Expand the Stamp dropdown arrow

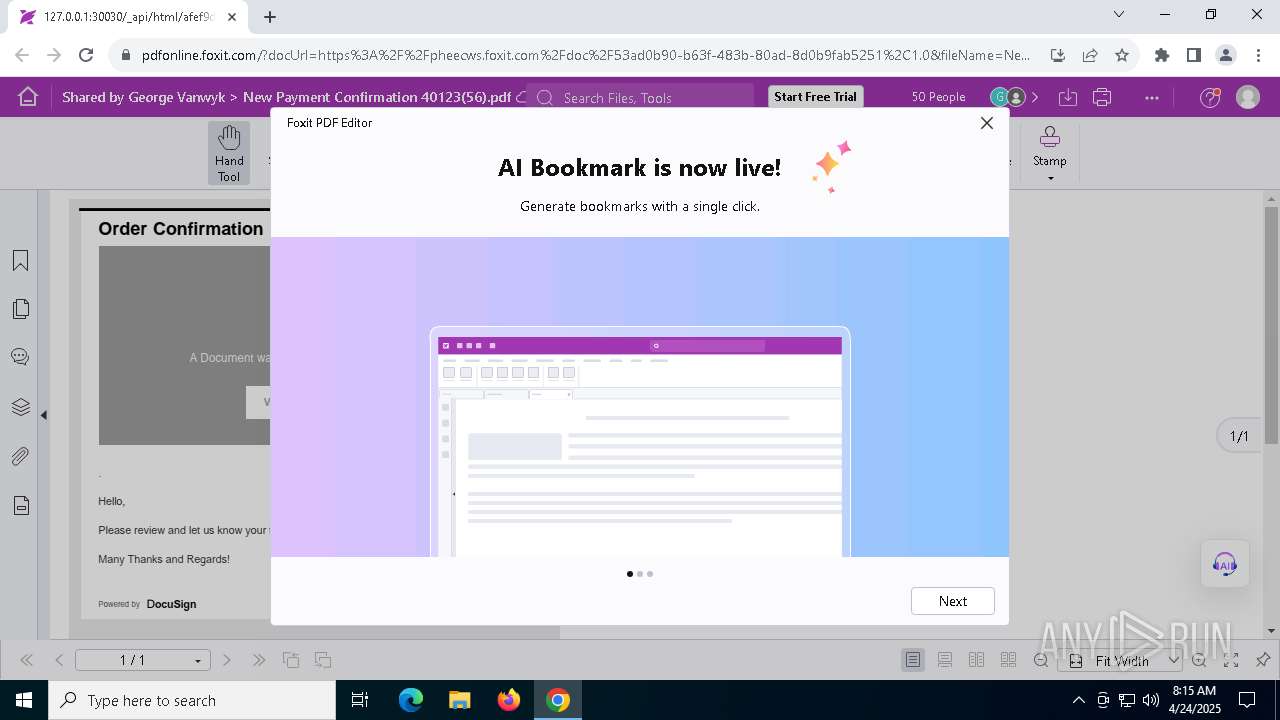(x=1050, y=179)
